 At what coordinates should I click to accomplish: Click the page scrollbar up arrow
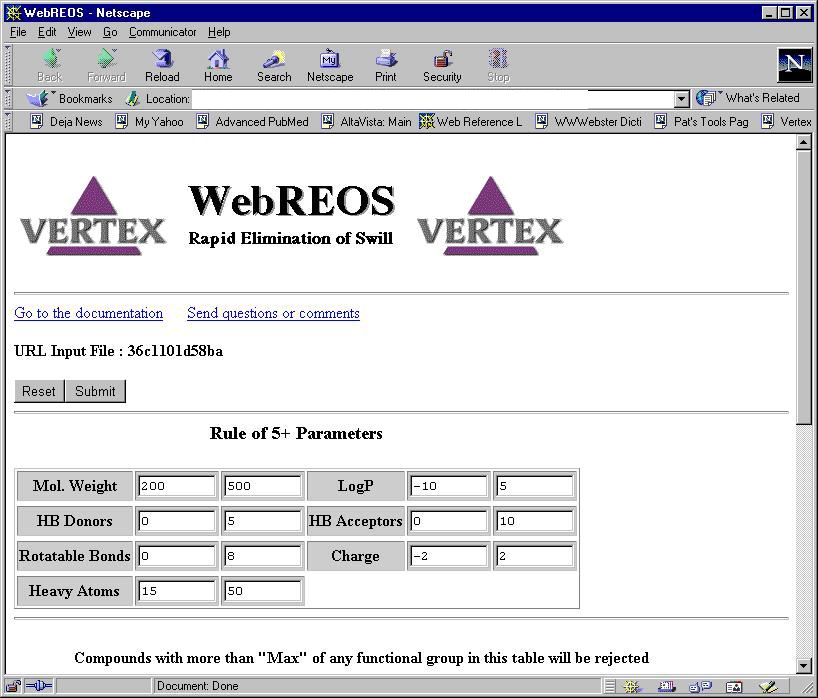(803, 141)
